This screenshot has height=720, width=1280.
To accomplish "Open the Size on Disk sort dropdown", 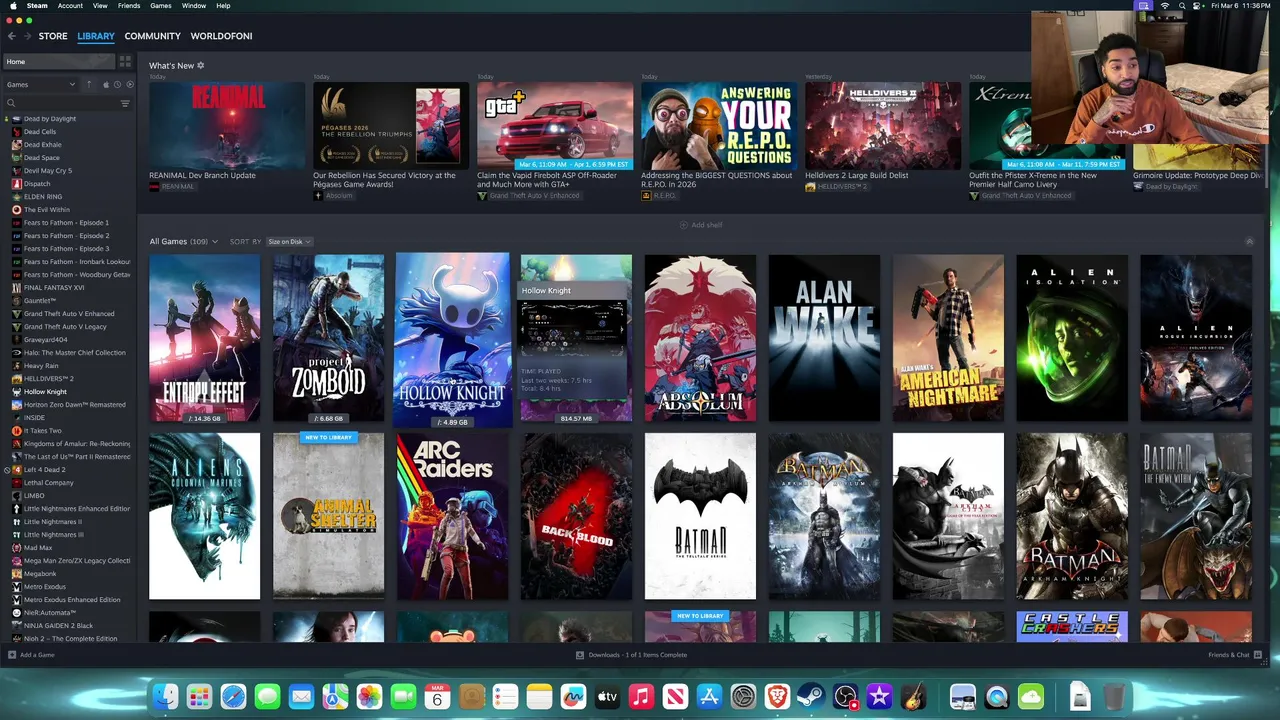I will 290,242.
